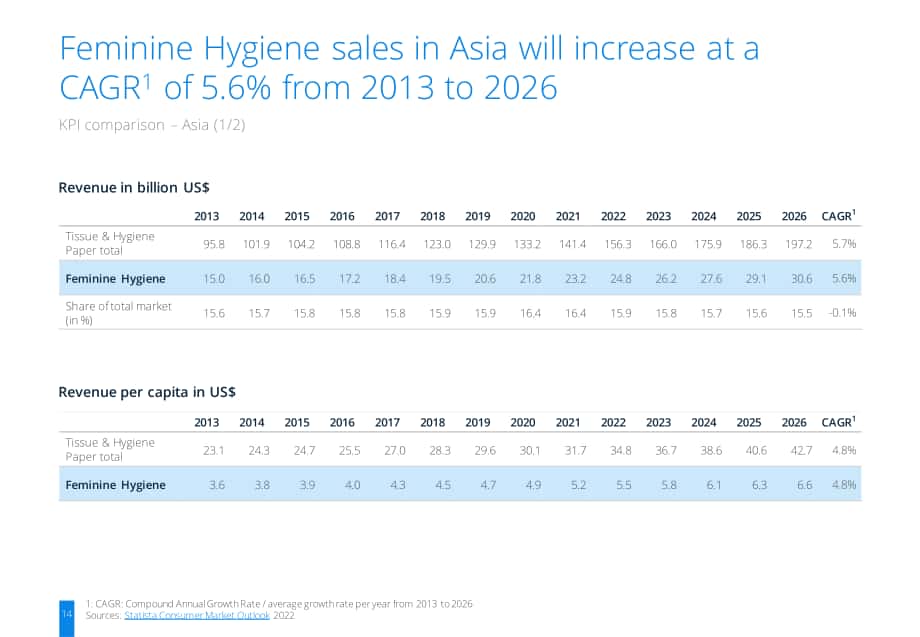Click the 2013 header in the per capita table
Image resolution: width=920 pixels, height=637 pixels.
[207, 422]
